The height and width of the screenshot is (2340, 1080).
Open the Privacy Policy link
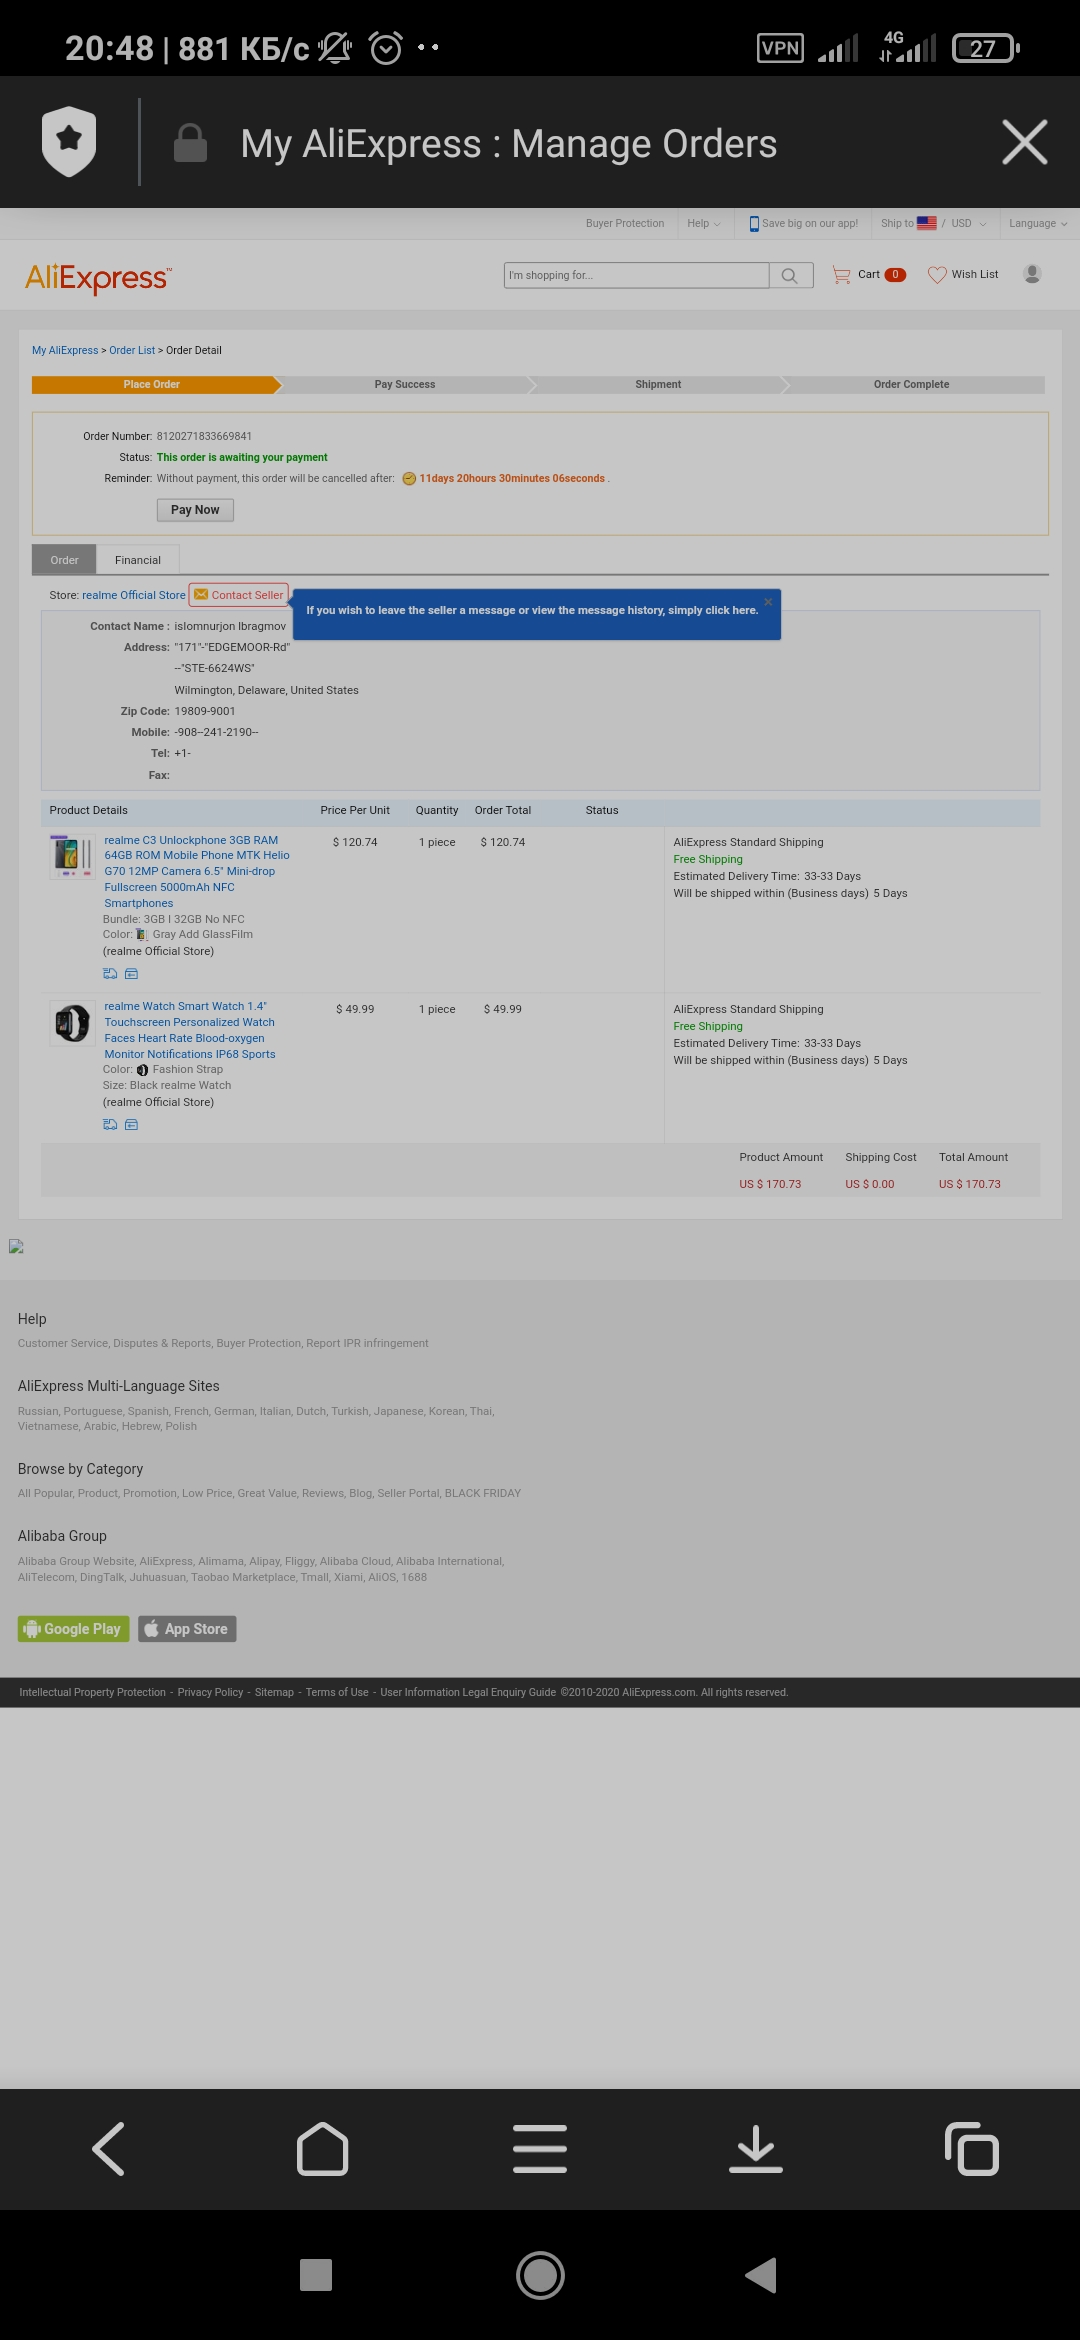pos(210,1692)
